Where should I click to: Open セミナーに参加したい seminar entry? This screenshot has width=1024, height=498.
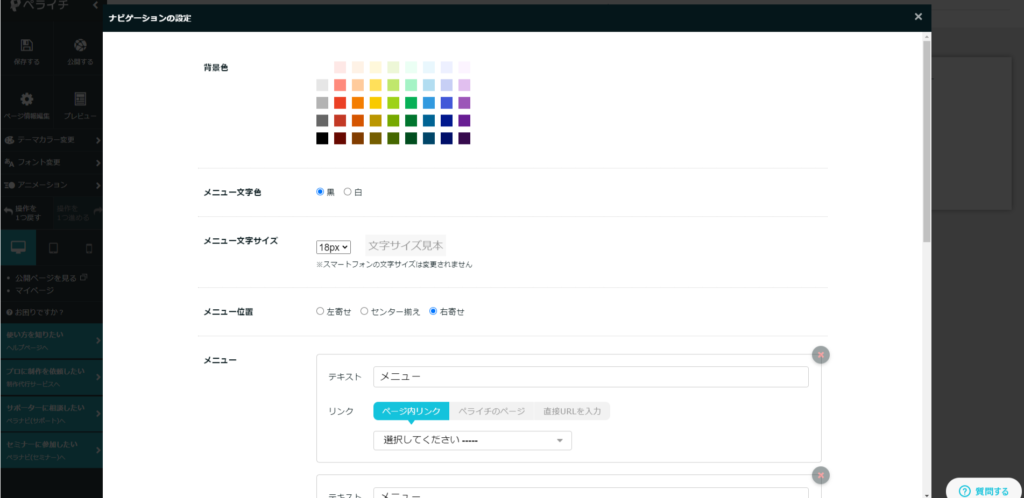coord(52,450)
